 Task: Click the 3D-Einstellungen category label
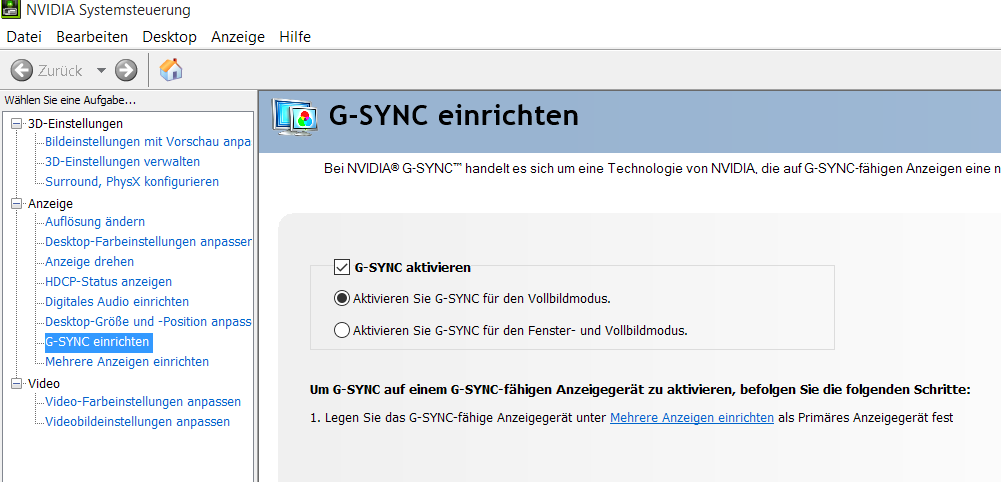75,123
